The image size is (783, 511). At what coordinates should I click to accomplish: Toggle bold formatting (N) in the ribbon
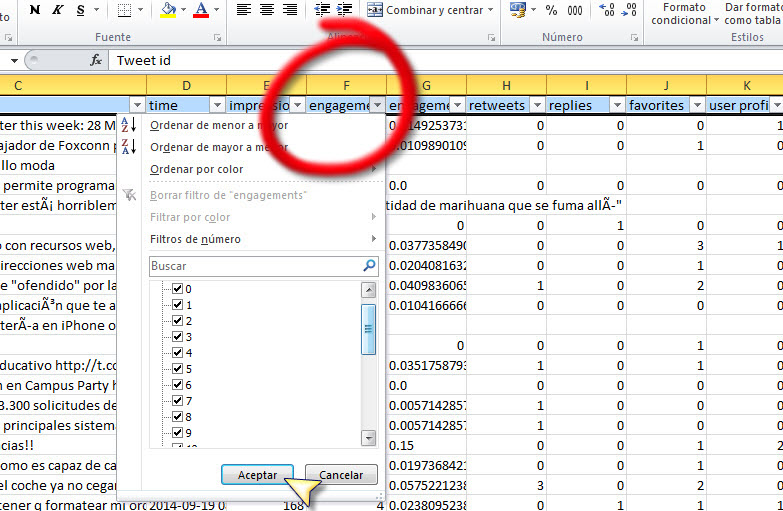pyautogui.click(x=35, y=10)
